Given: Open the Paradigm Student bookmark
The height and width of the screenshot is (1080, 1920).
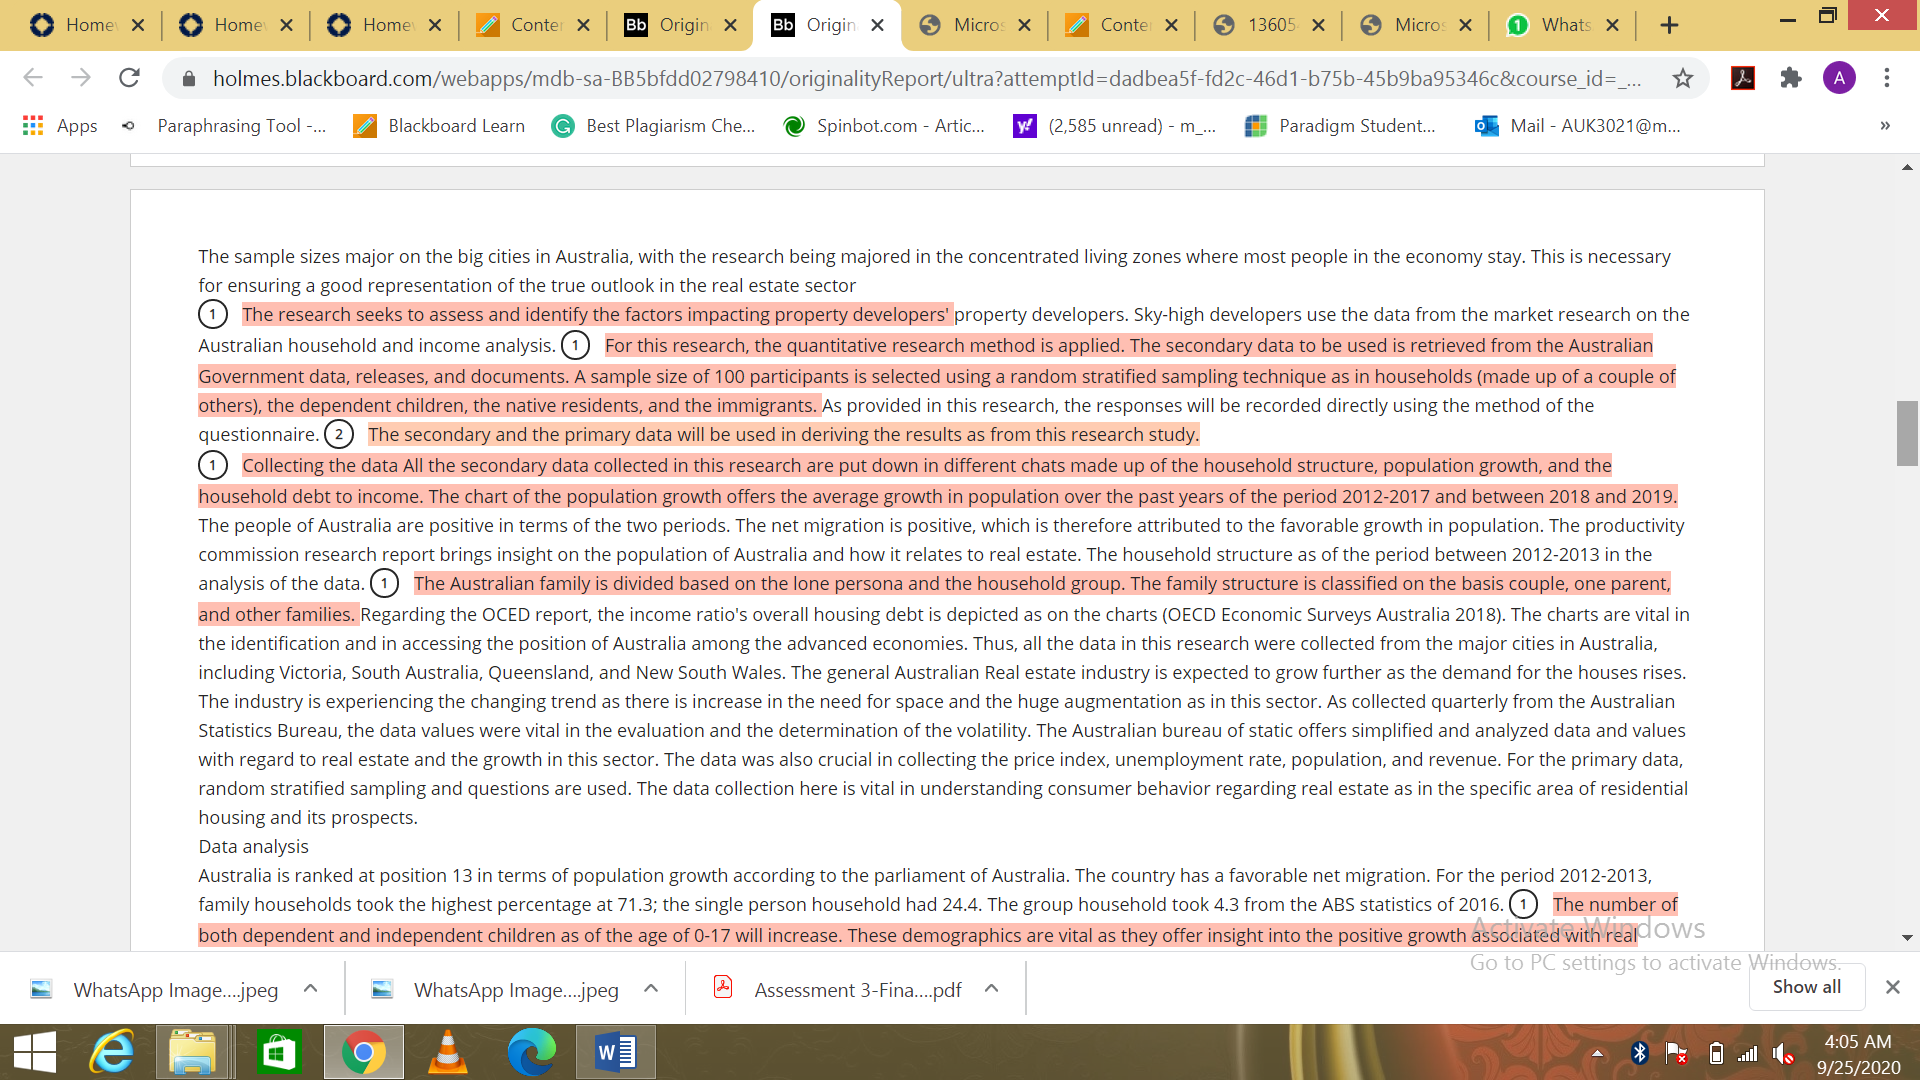Looking at the screenshot, I should point(1340,126).
